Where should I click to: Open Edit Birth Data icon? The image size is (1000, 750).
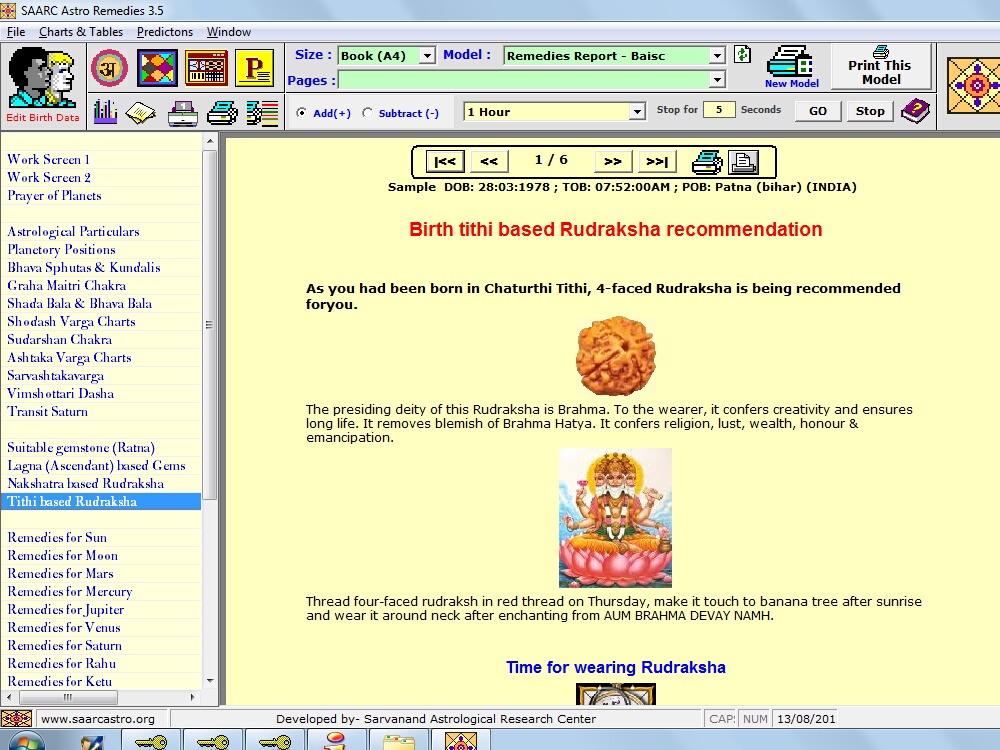tap(43, 85)
